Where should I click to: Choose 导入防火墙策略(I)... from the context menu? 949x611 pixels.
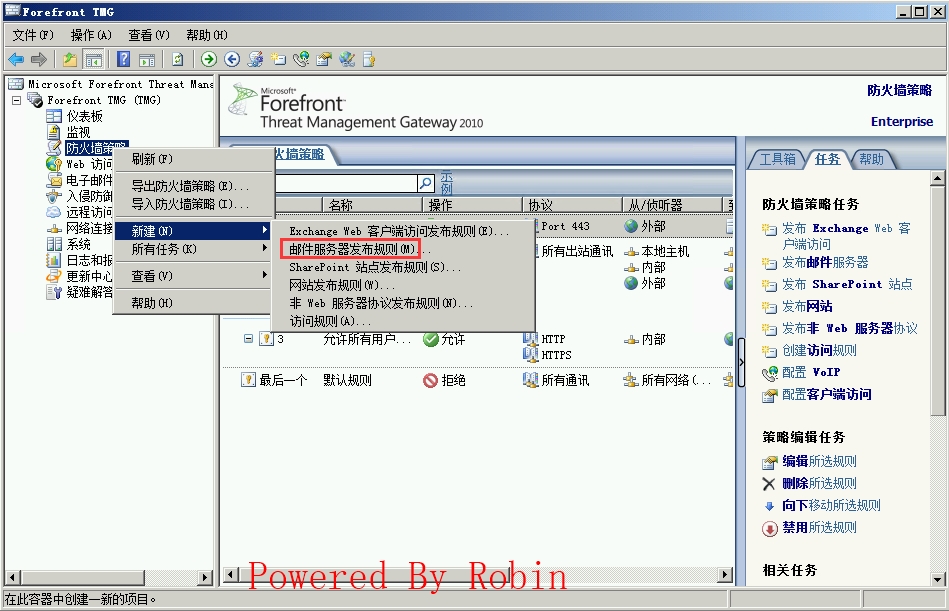click(x=194, y=204)
